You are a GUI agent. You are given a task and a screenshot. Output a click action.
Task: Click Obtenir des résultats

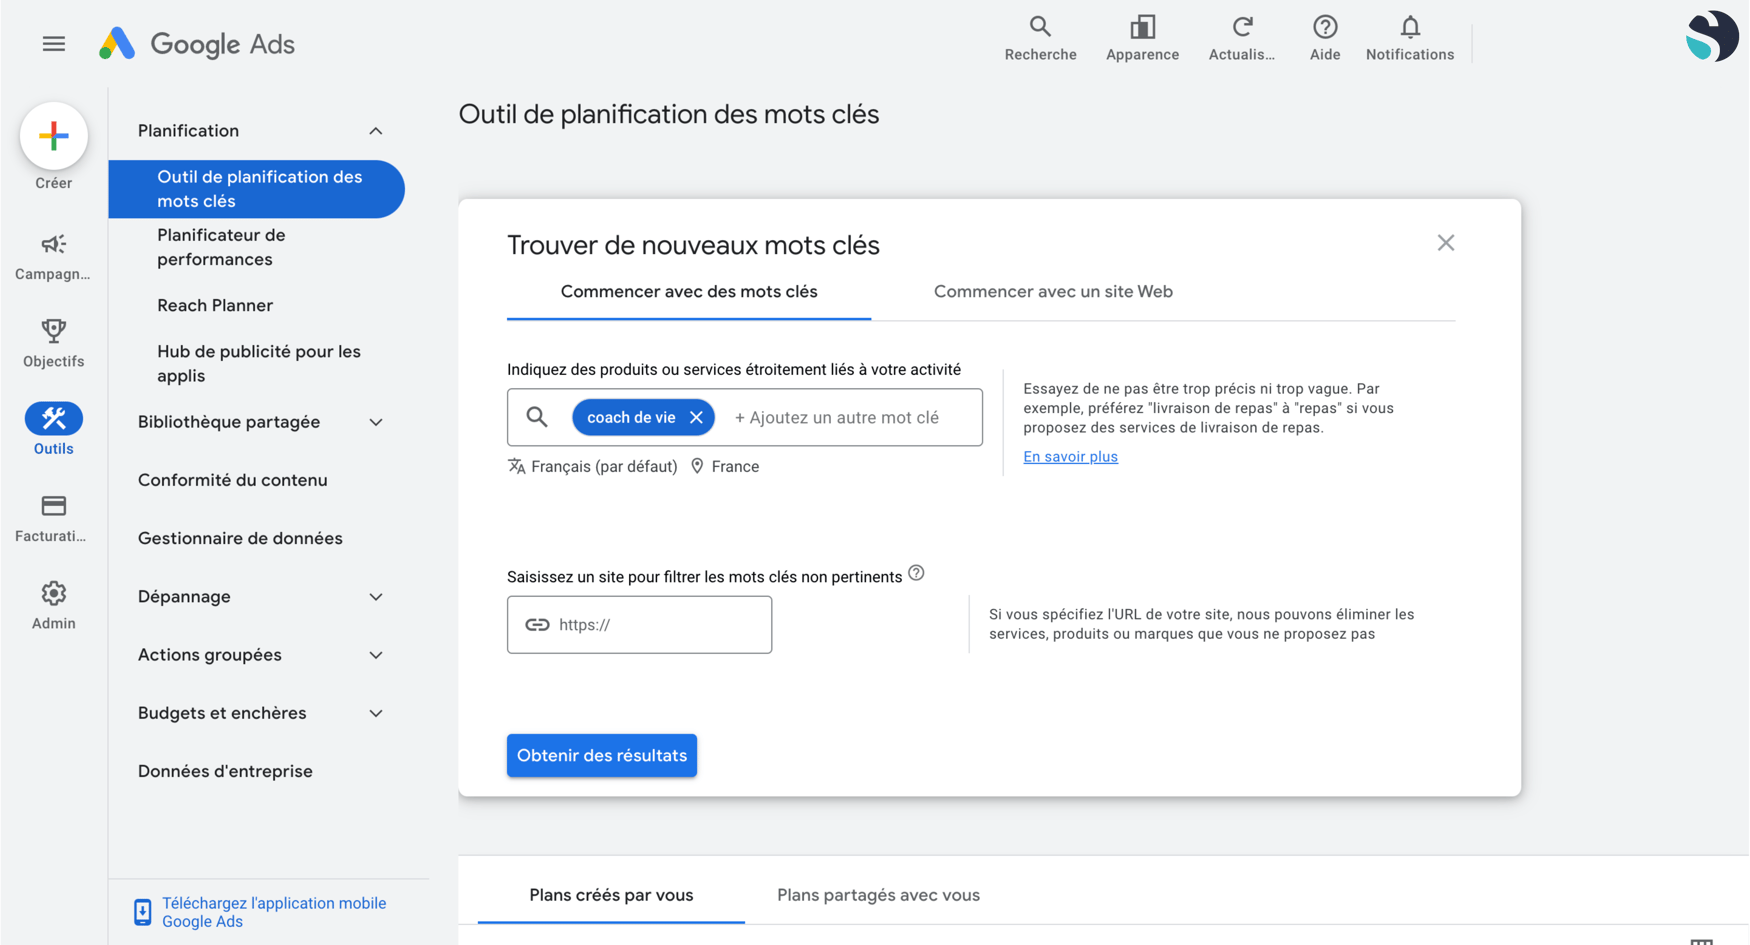pos(601,755)
